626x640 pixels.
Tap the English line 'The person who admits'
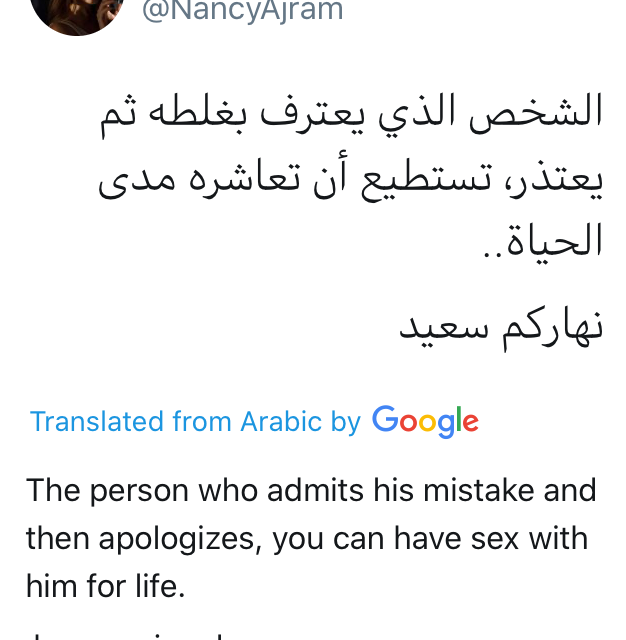click(311, 490)
